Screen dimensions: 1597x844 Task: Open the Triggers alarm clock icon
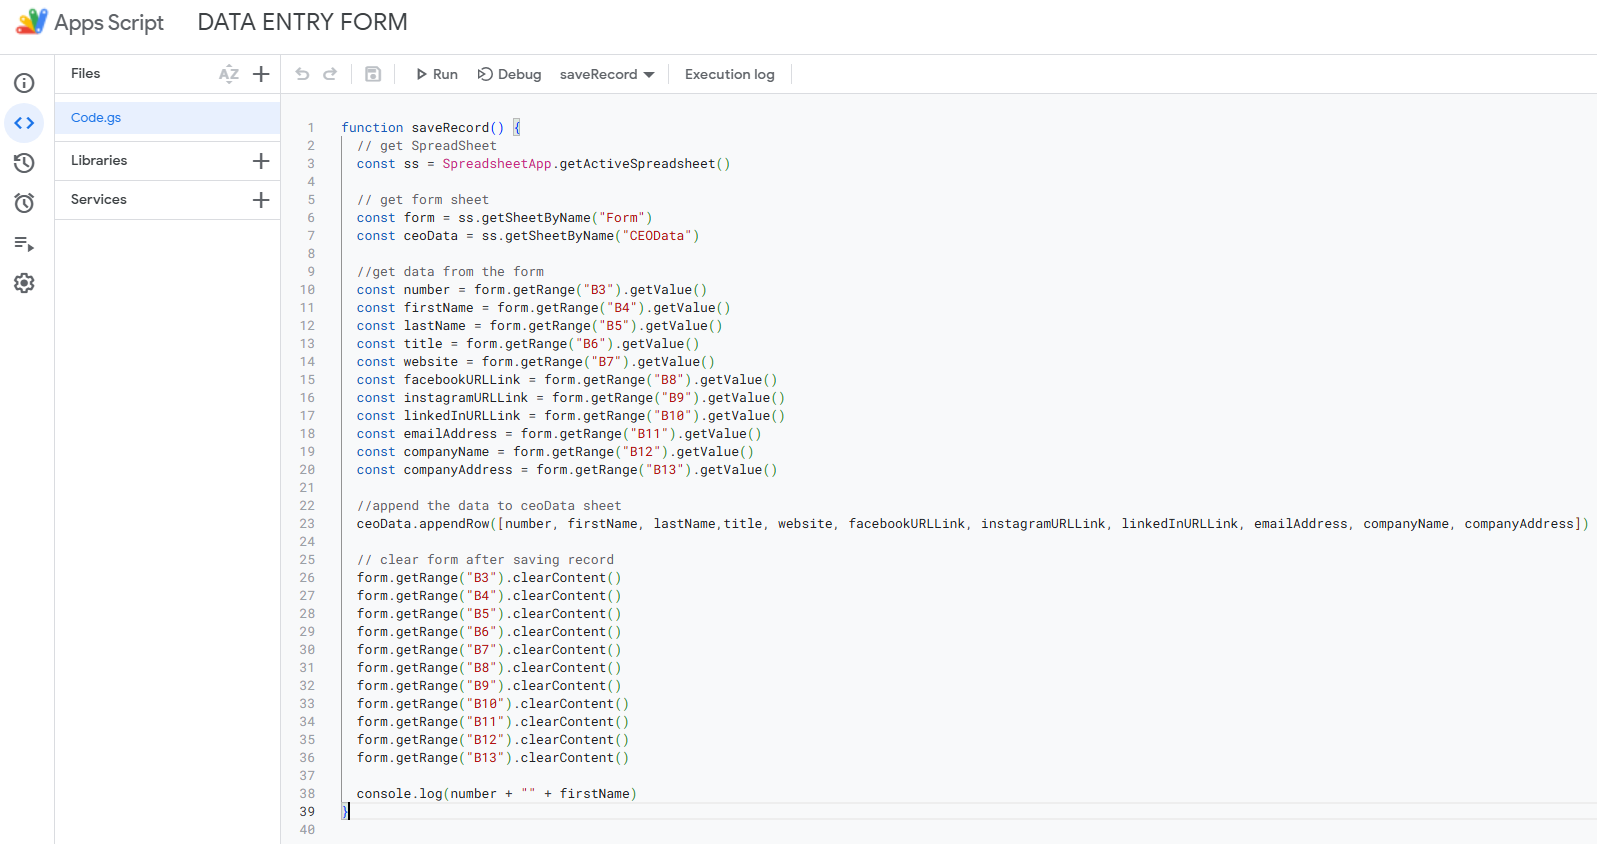[x=24, y=203]
